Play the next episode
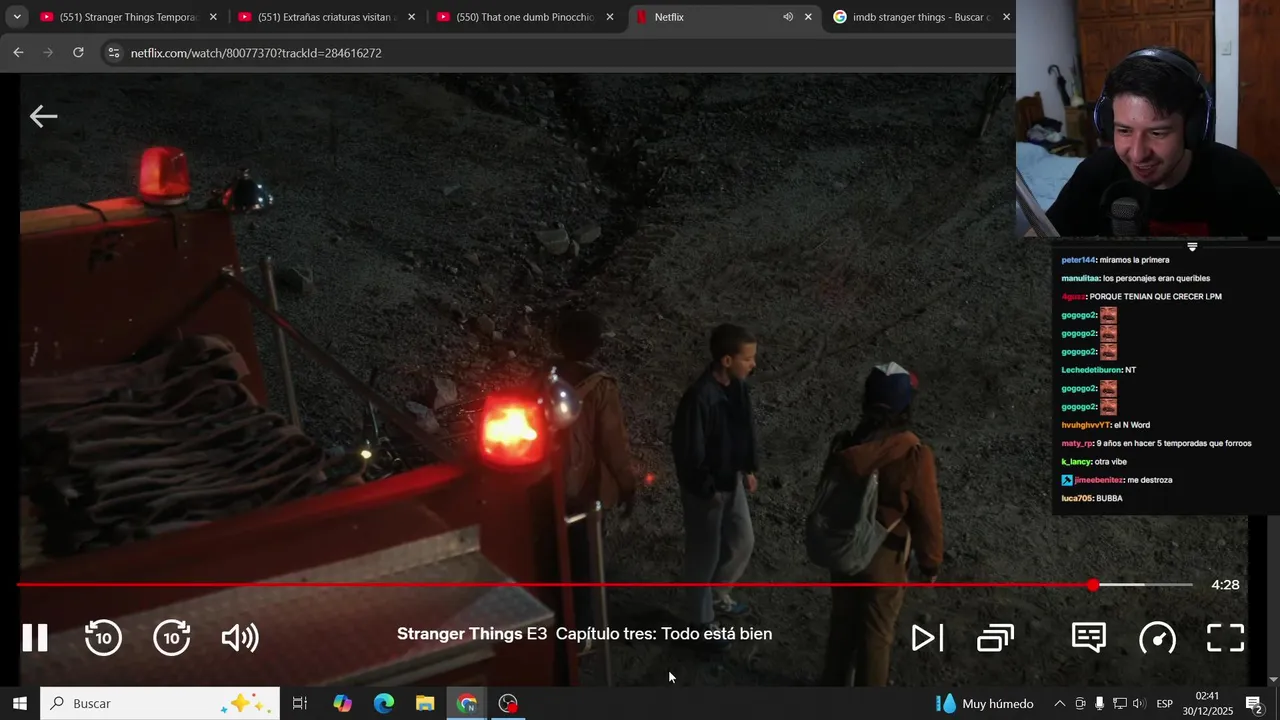1280x720 pixels. point(927,637)
